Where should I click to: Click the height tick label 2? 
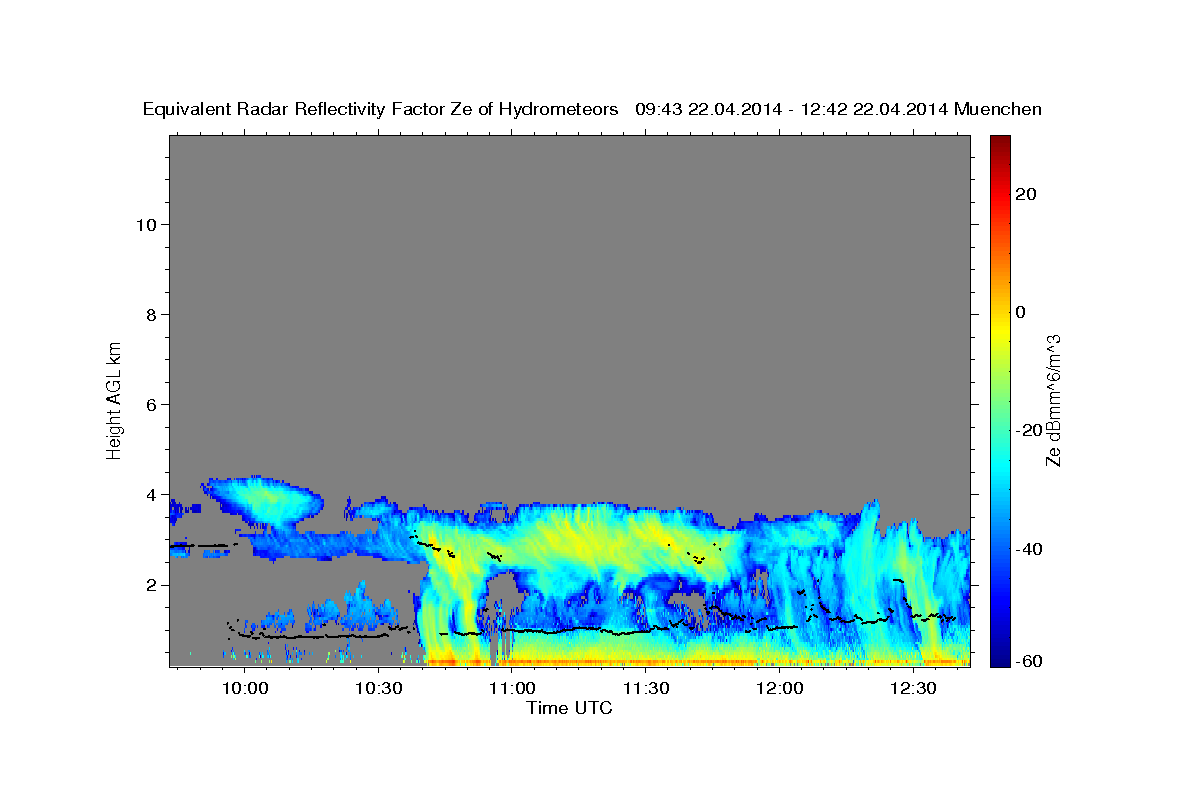(x=152, y=585)
